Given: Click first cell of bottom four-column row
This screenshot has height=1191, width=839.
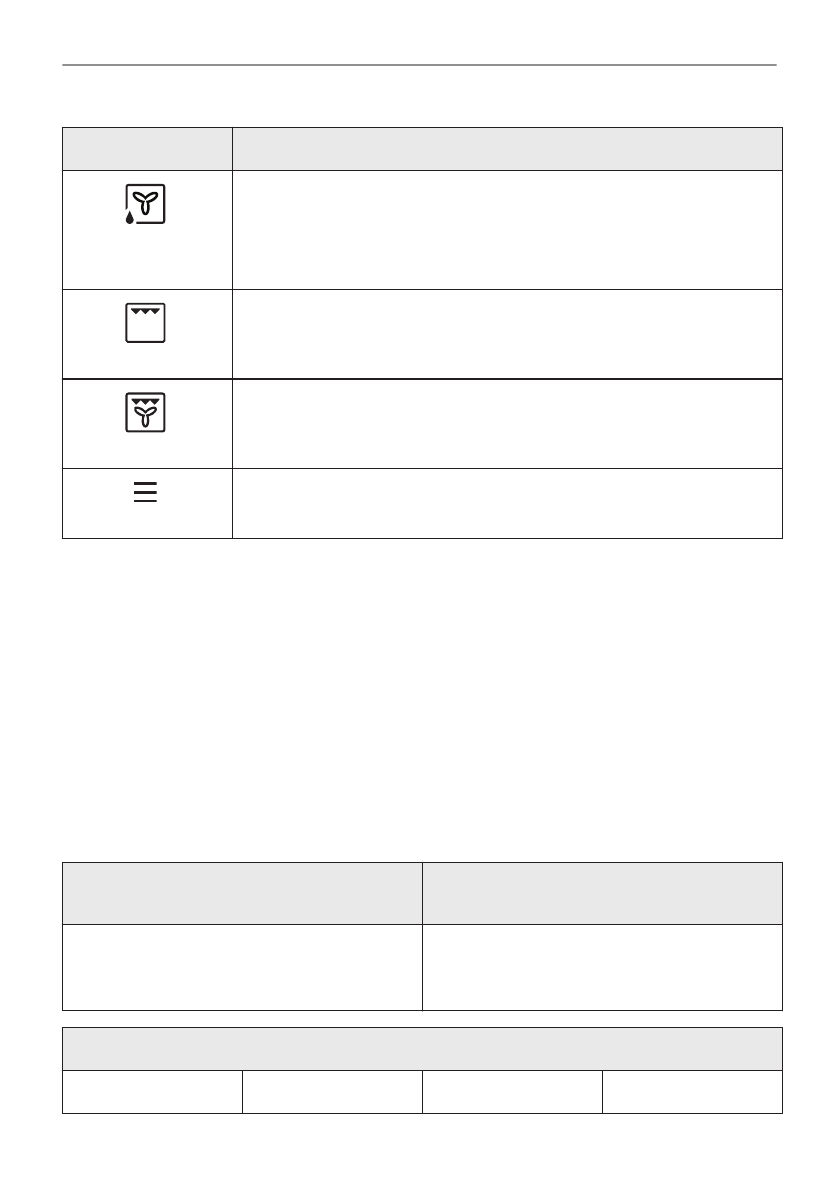Looking at the screenshot, I should [152, 1091].
